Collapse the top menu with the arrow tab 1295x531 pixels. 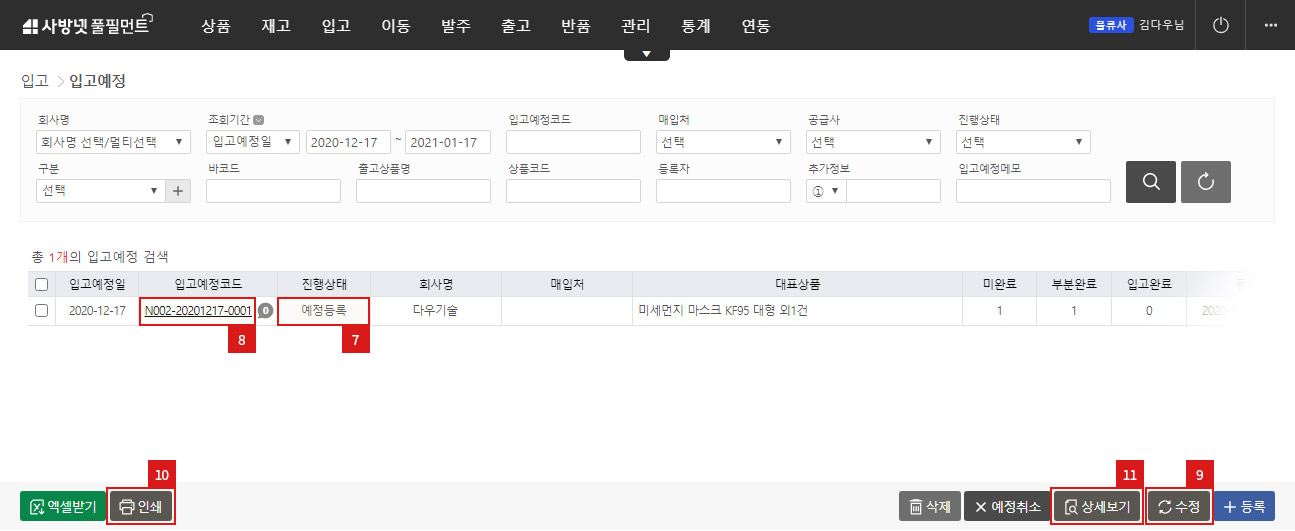(x=647, y=54)
